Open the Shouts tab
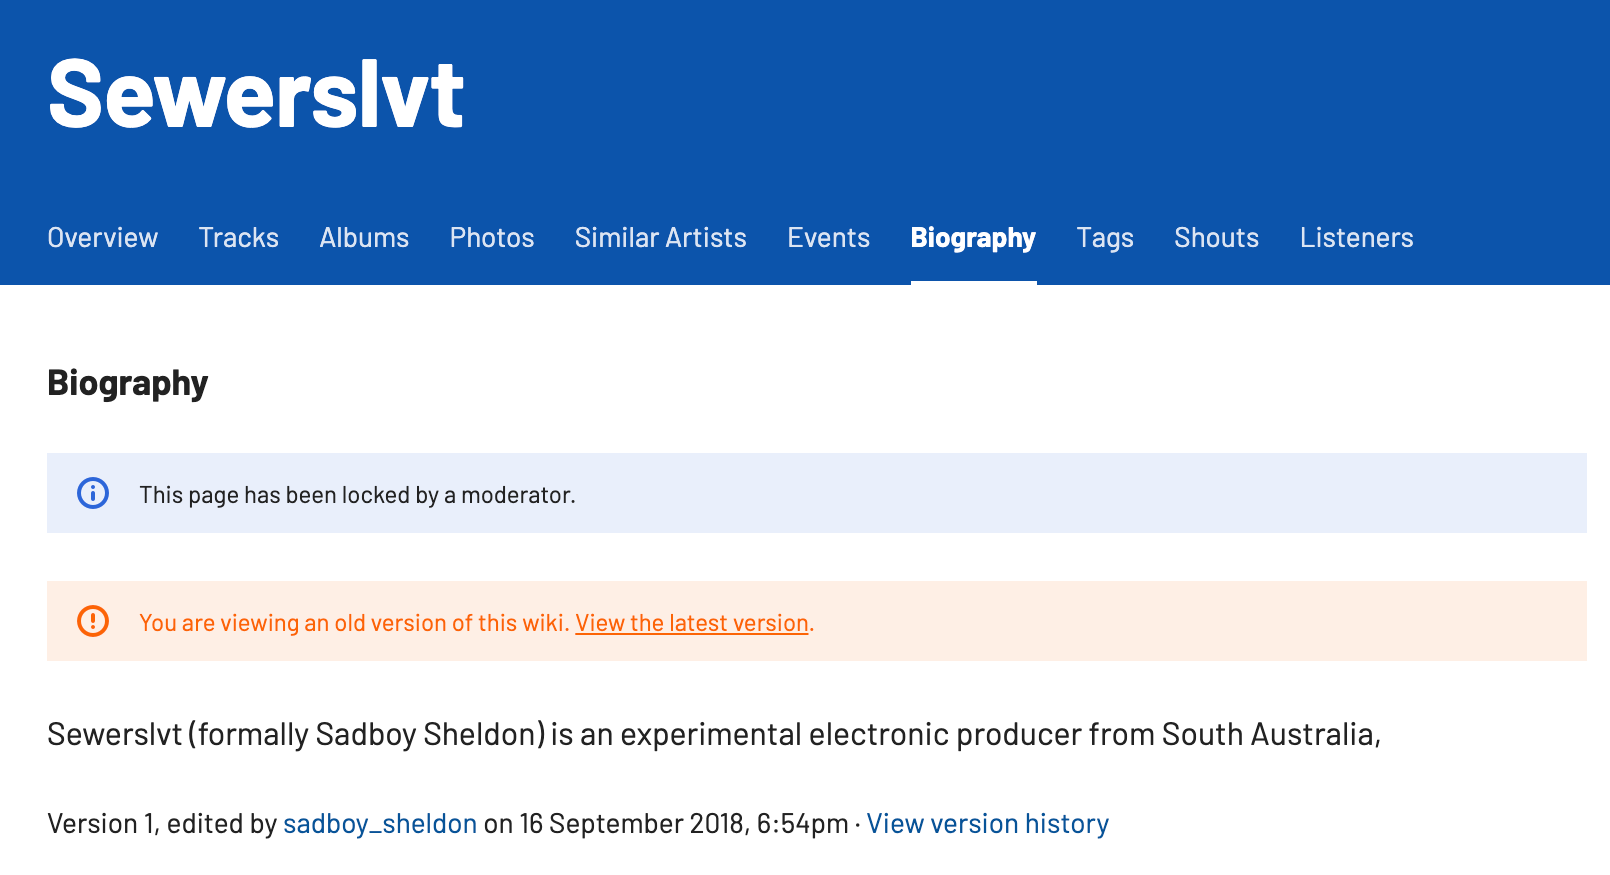1610x875 pixels. coord(1217,238)
